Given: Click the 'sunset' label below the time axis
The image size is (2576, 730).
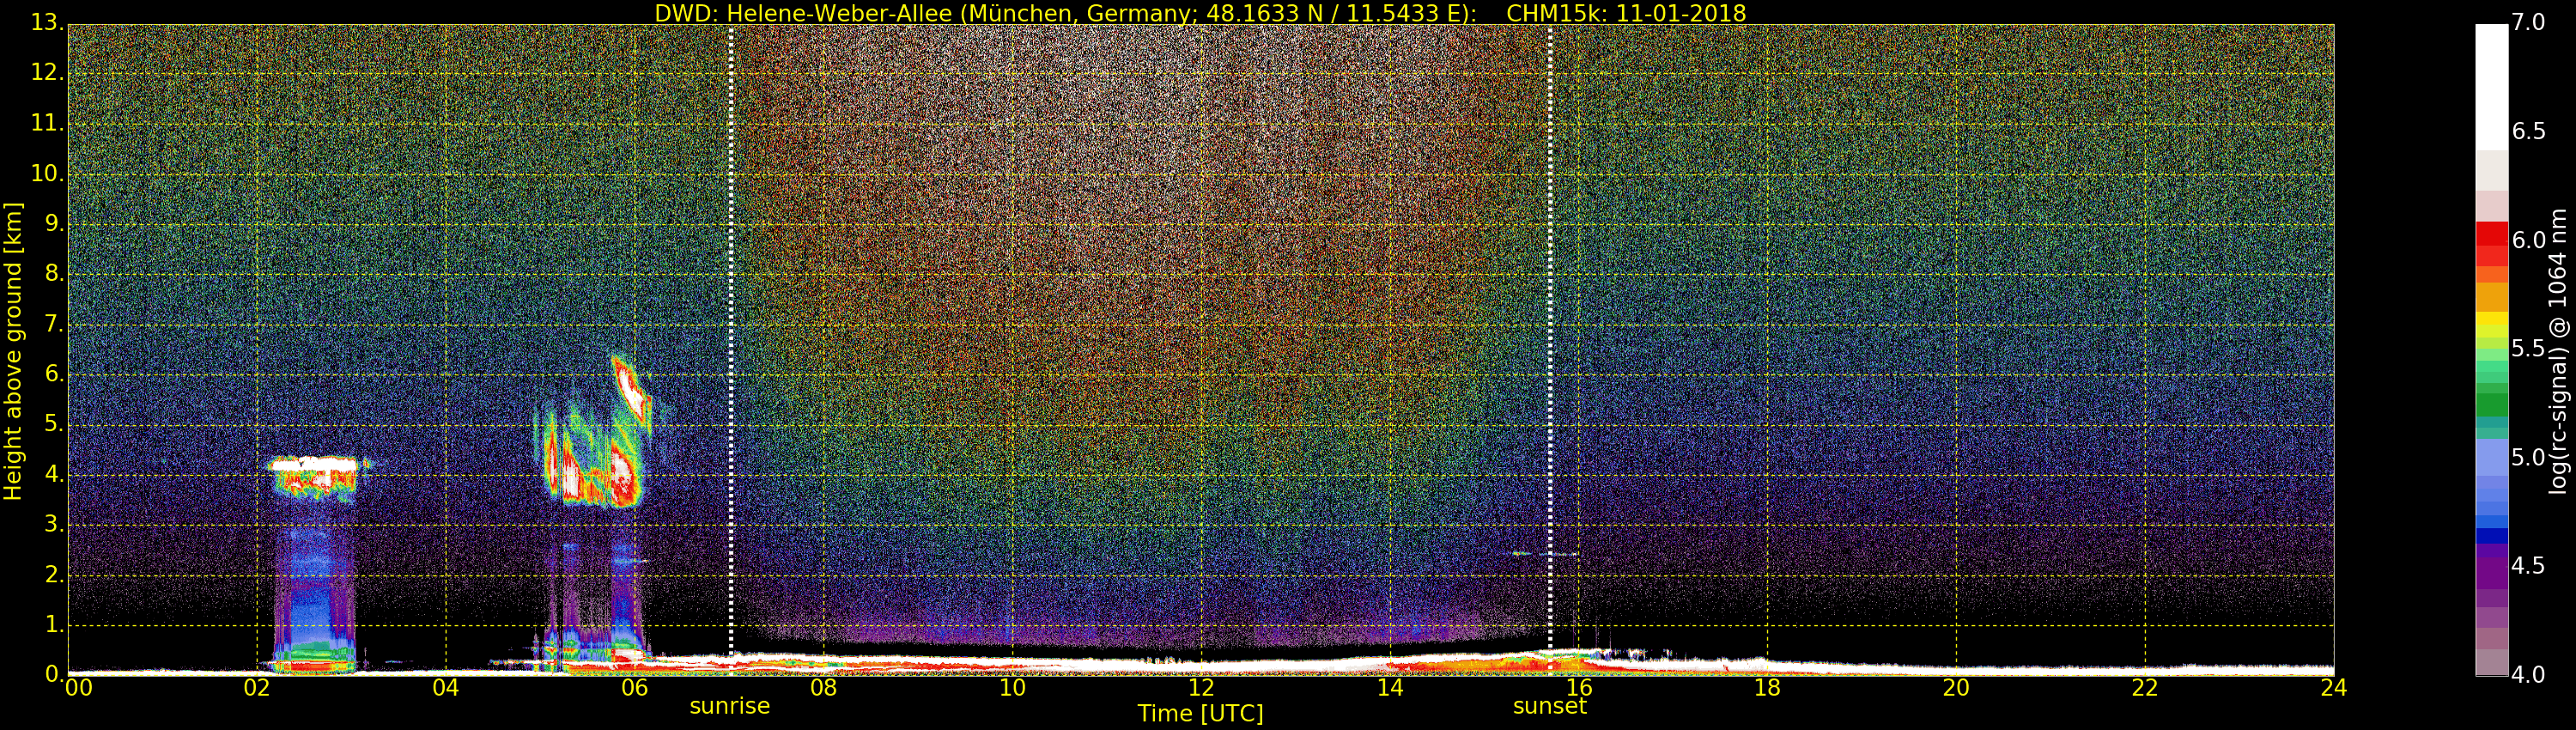Looking at the screenshot, I should 1549,706.
